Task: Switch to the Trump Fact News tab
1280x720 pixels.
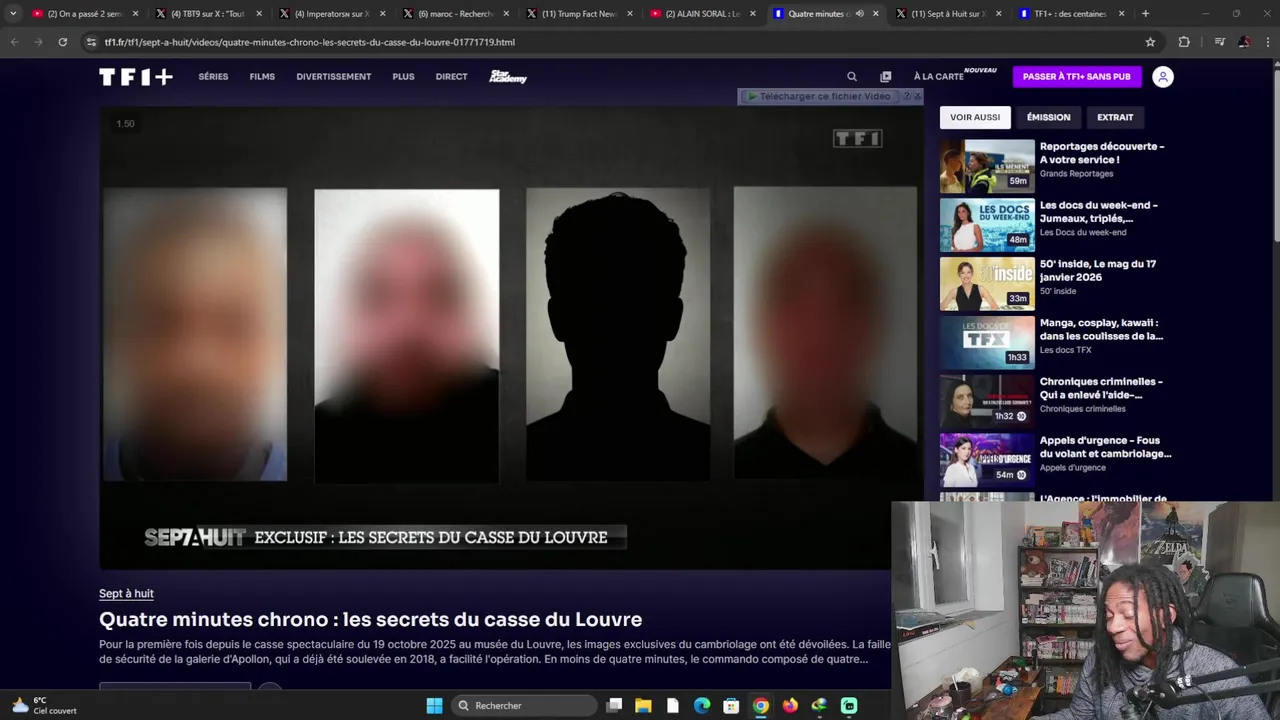Action: click(x=580, y=14)
